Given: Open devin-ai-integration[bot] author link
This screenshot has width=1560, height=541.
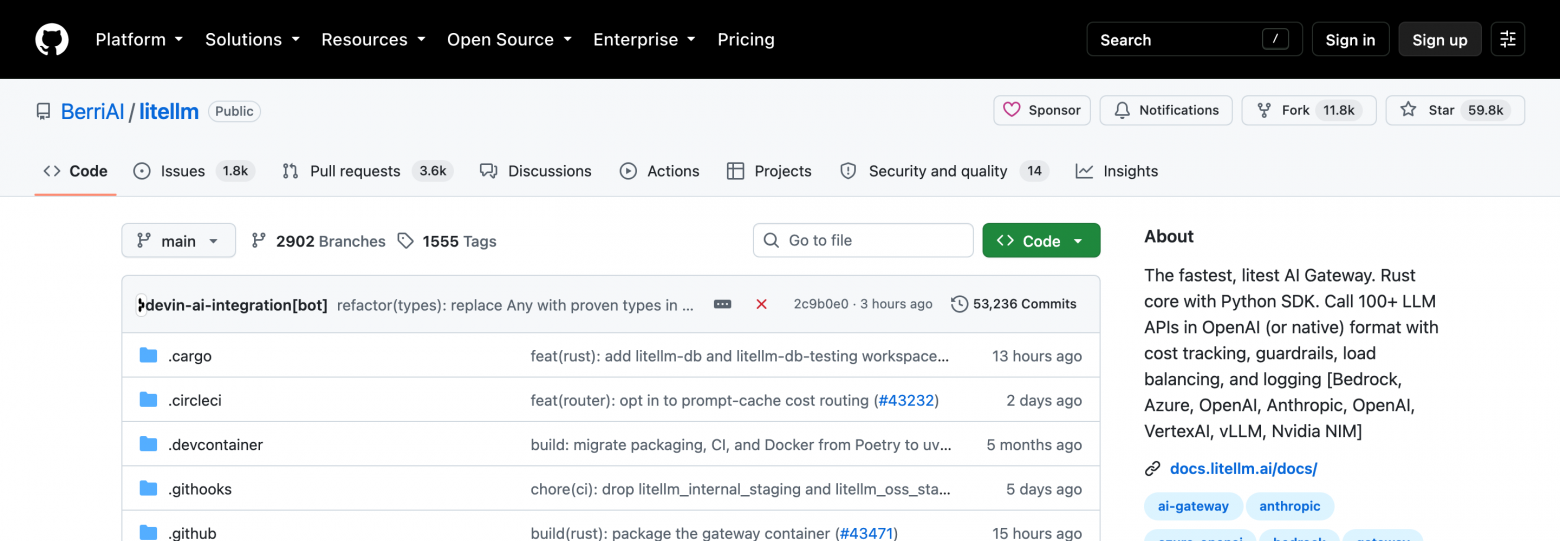Looking at the screenshot, I should click(237, 305).
